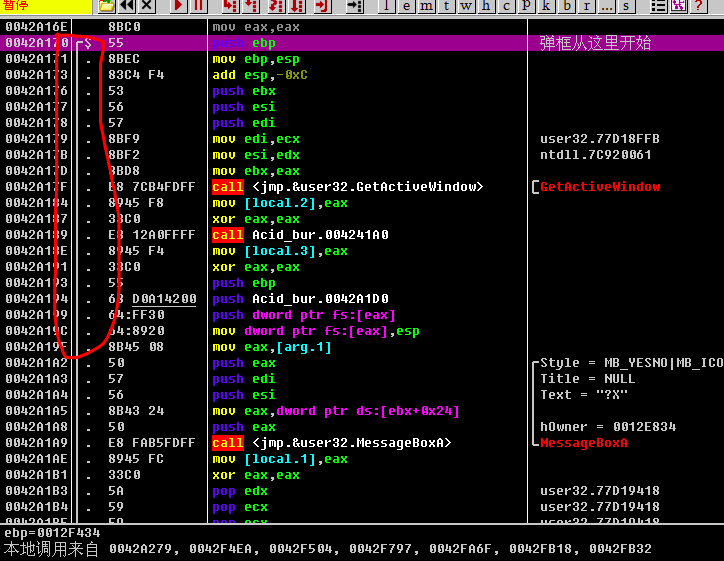Open the Patches window with the 'p' button

click(x=526, y=6)
